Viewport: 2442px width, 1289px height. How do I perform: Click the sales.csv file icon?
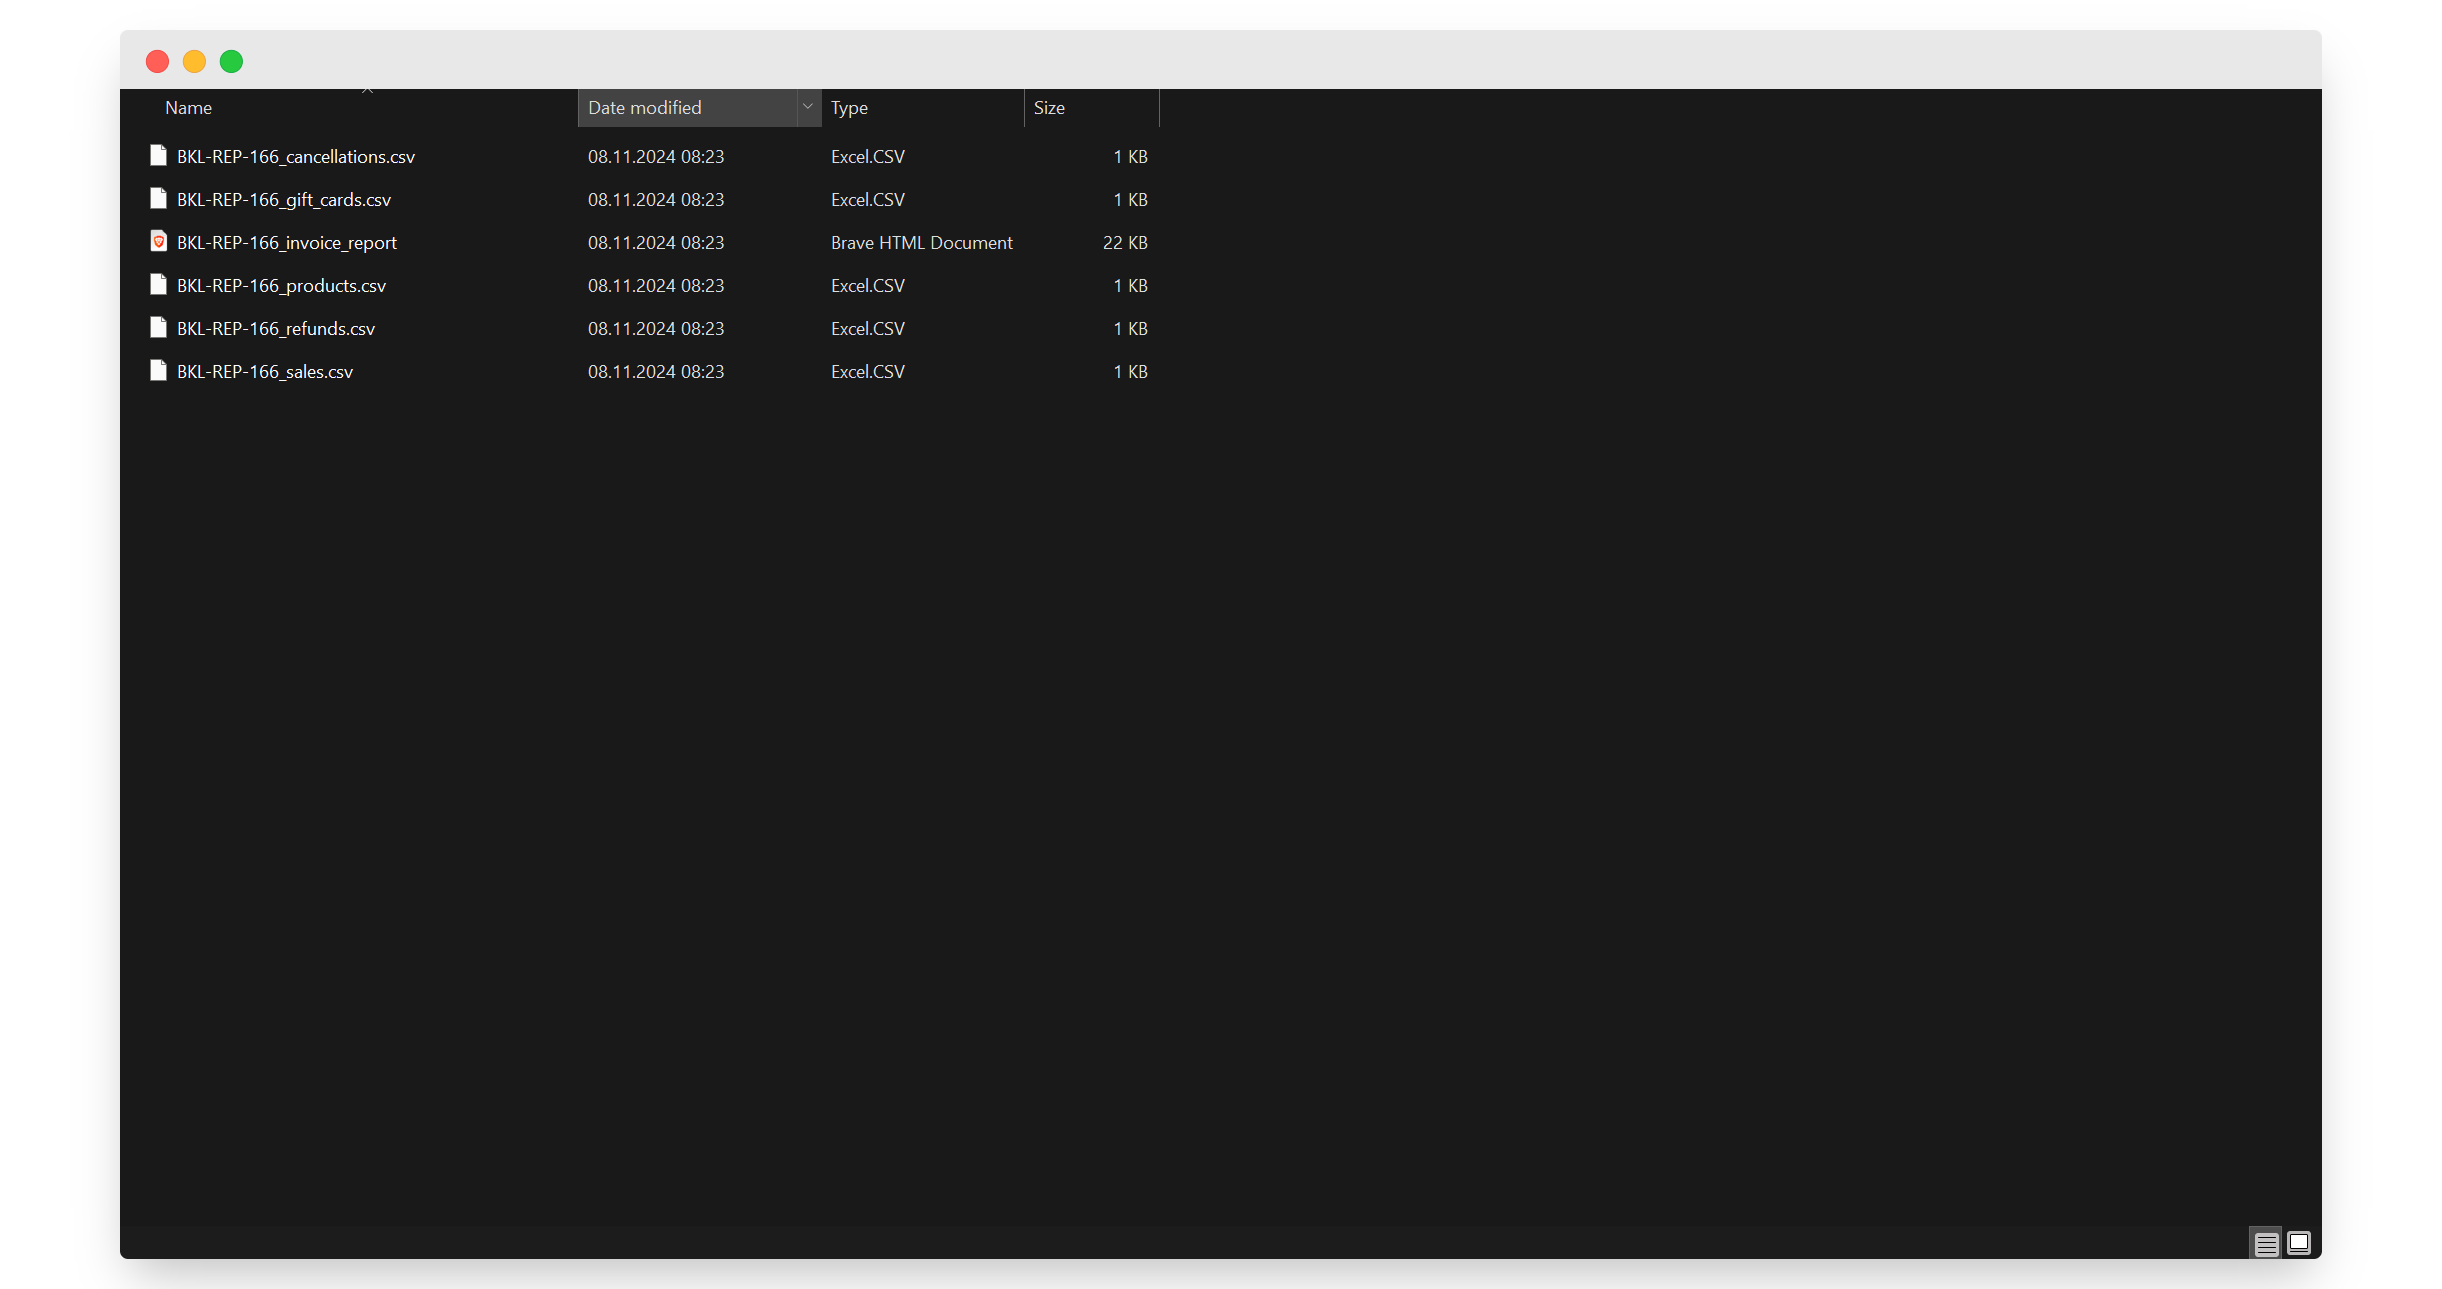[x=158, y=371]
